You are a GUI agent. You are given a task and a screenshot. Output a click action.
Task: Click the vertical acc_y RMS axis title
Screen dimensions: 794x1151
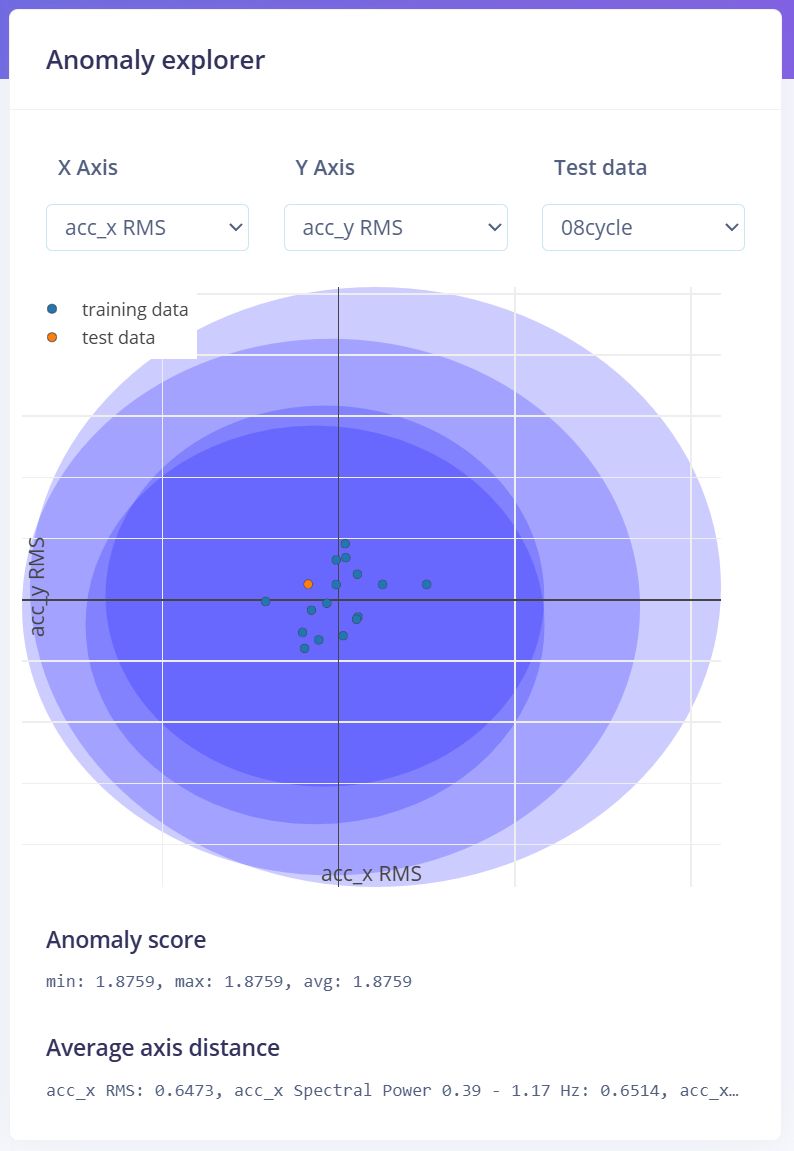[37, 587]
